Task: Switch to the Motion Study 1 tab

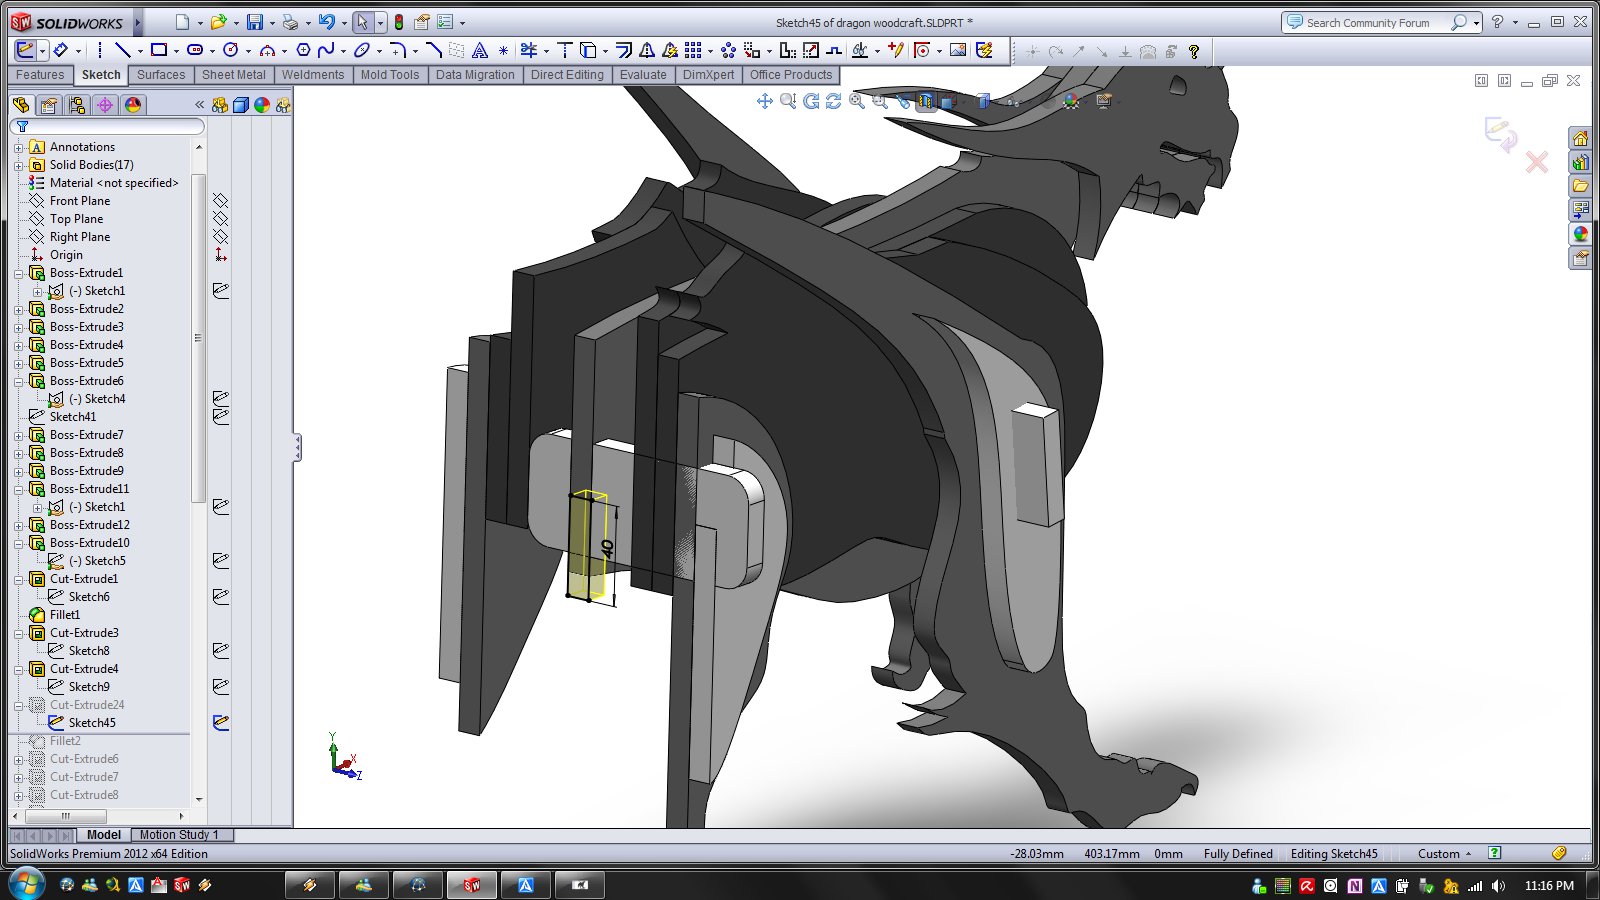Action: (178, 835)
